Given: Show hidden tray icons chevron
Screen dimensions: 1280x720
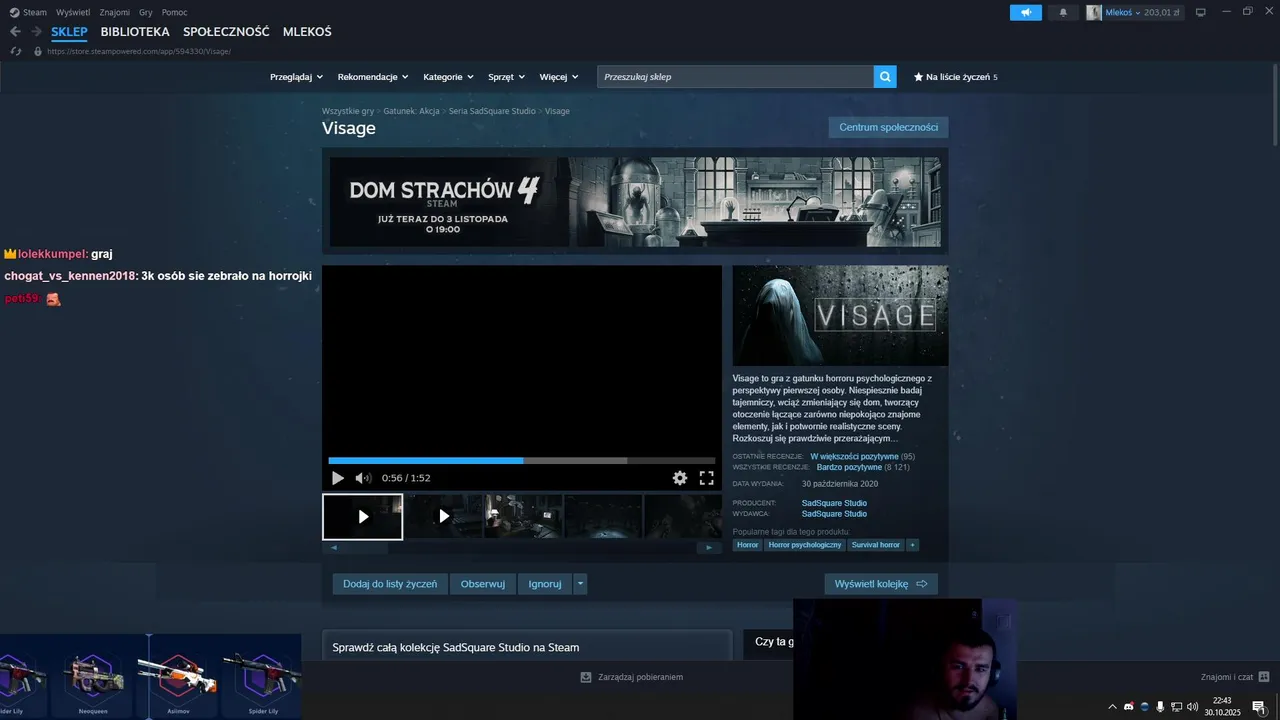Looking at the screenshot, I should [1112, 707].
